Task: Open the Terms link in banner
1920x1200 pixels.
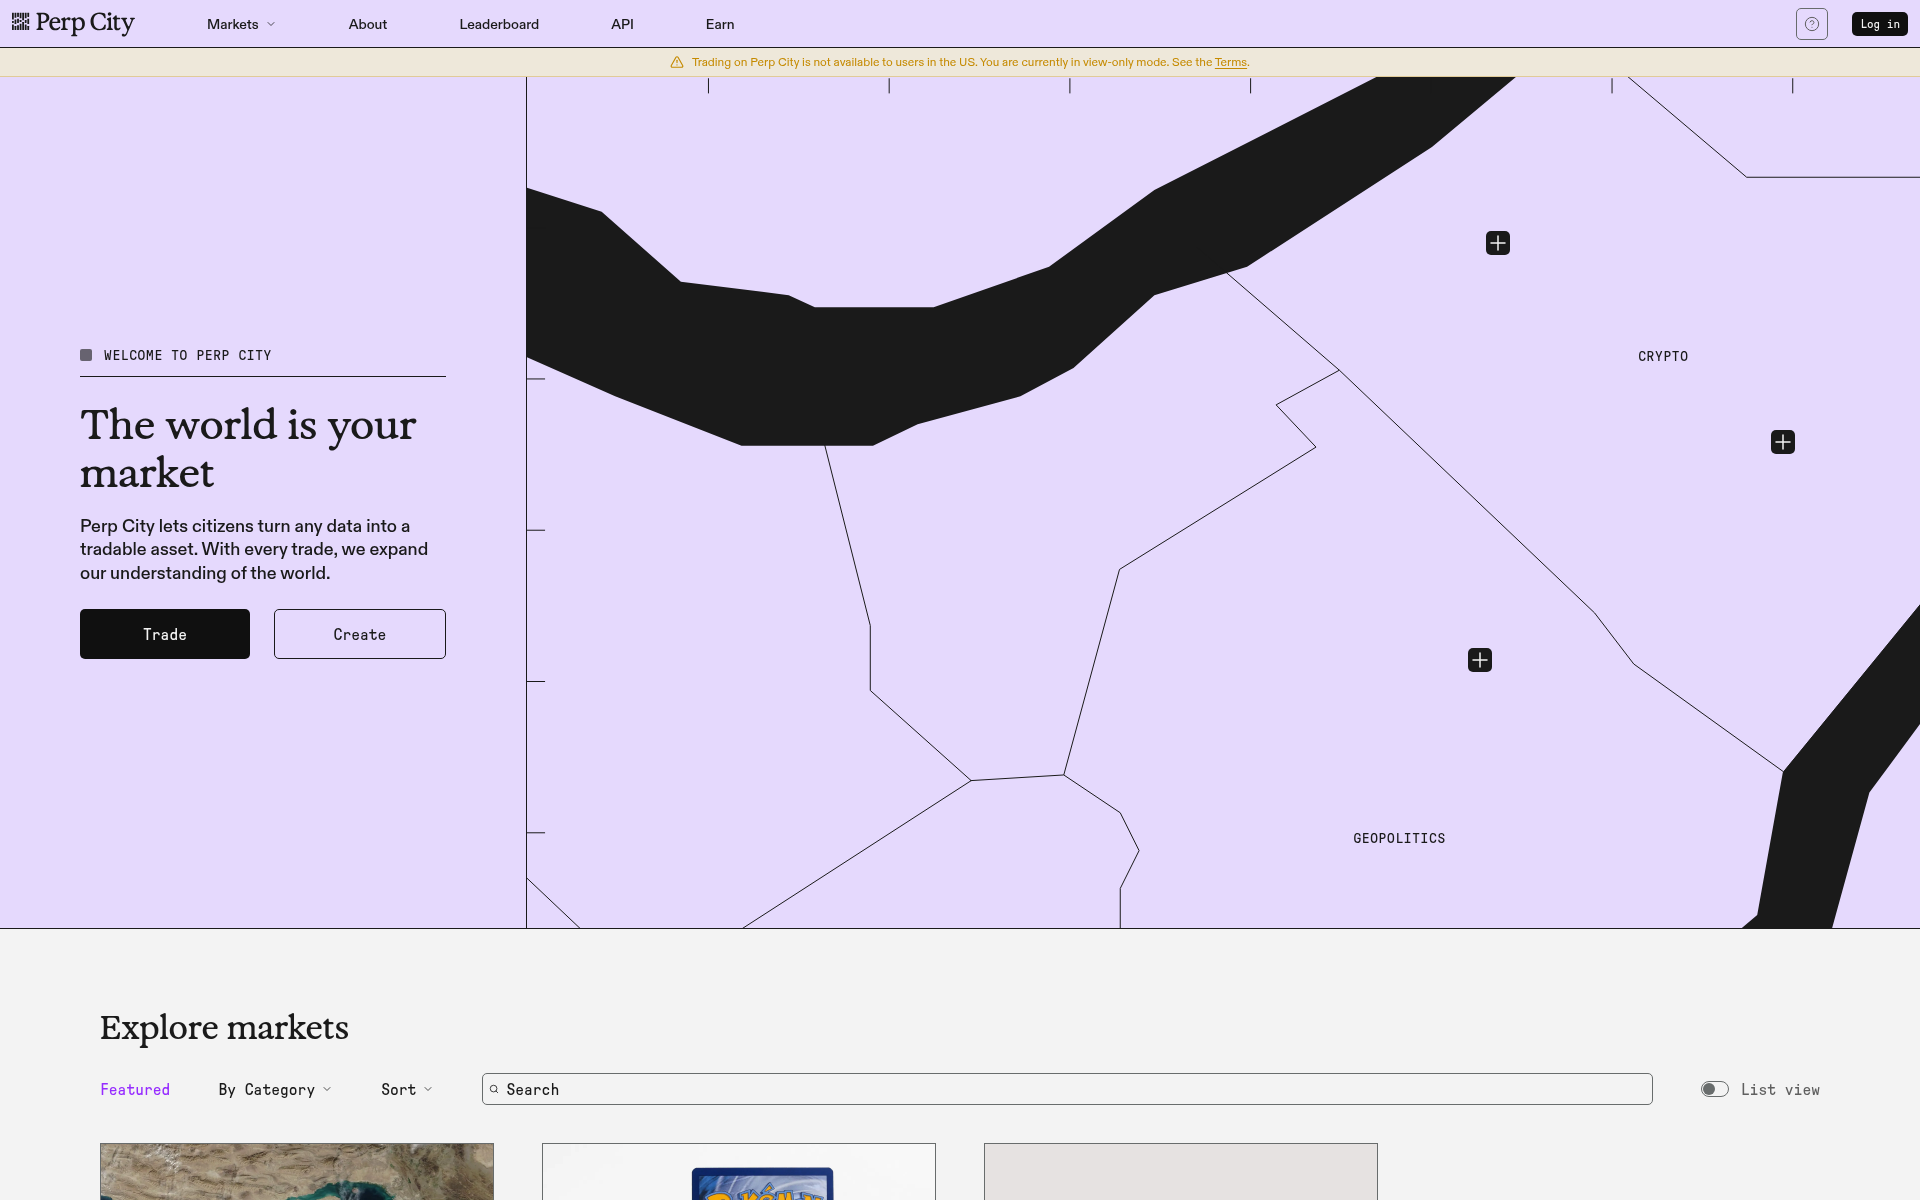Action: point(1231,62)
